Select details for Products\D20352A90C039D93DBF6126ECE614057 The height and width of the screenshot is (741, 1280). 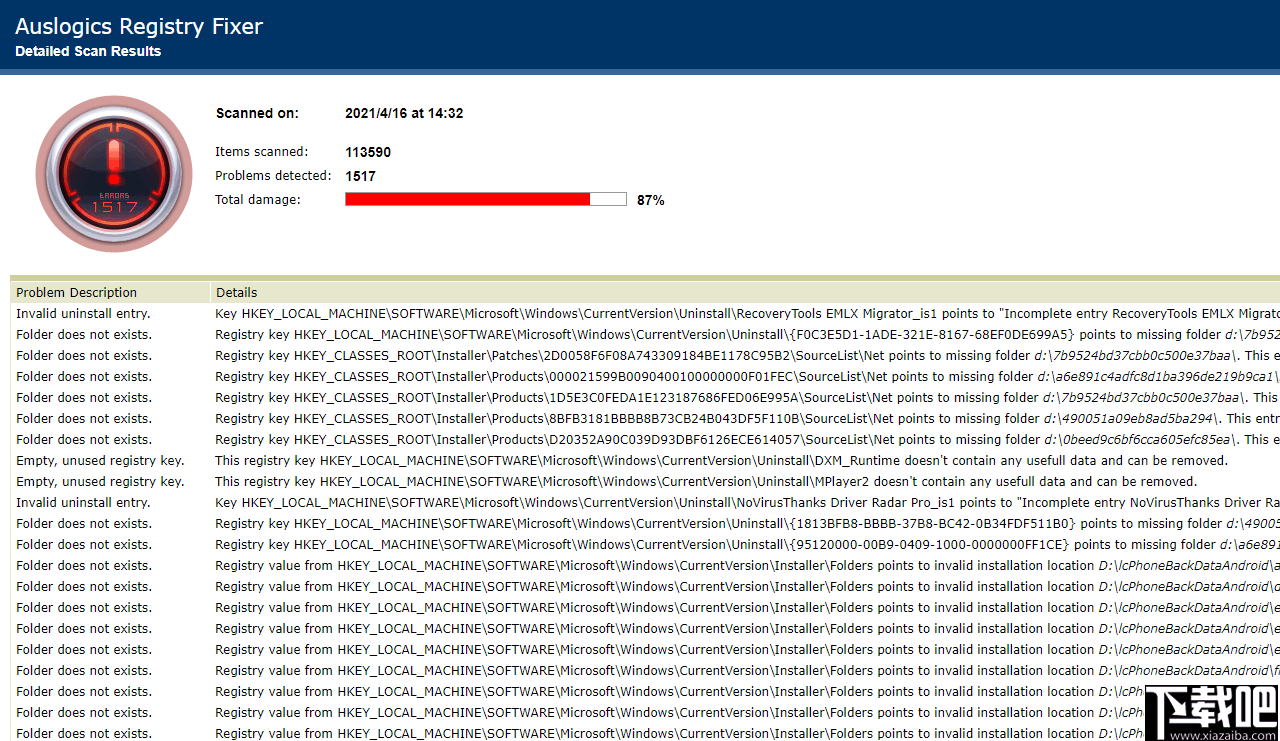(x=747, y=440)
